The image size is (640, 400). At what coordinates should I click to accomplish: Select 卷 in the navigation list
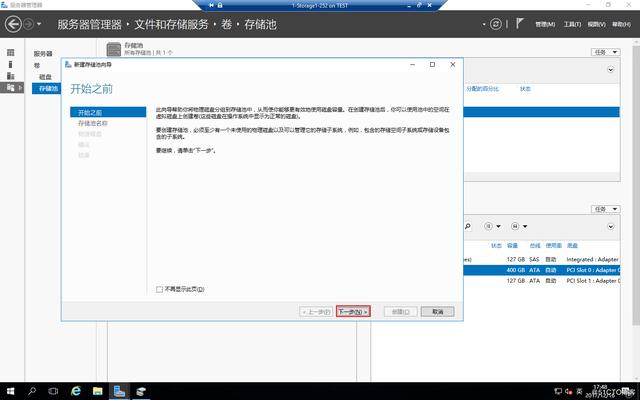click(37, 65)
